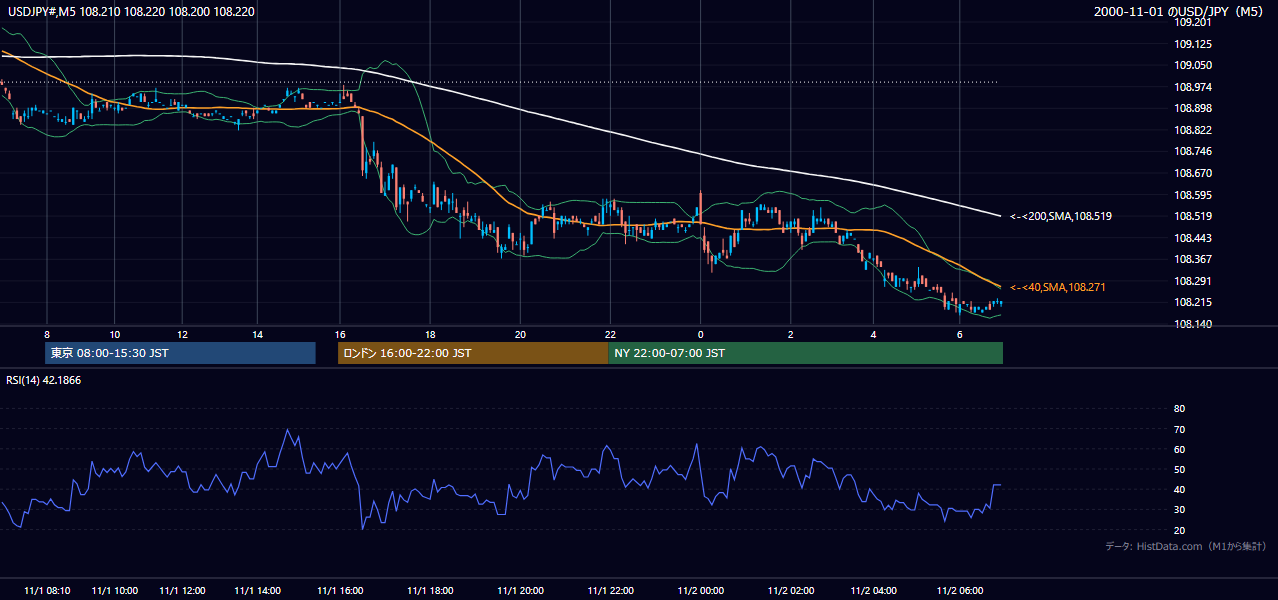Click the RSI scale level 30
This screenshot has height=600, width=1278.
[1179, 509]
